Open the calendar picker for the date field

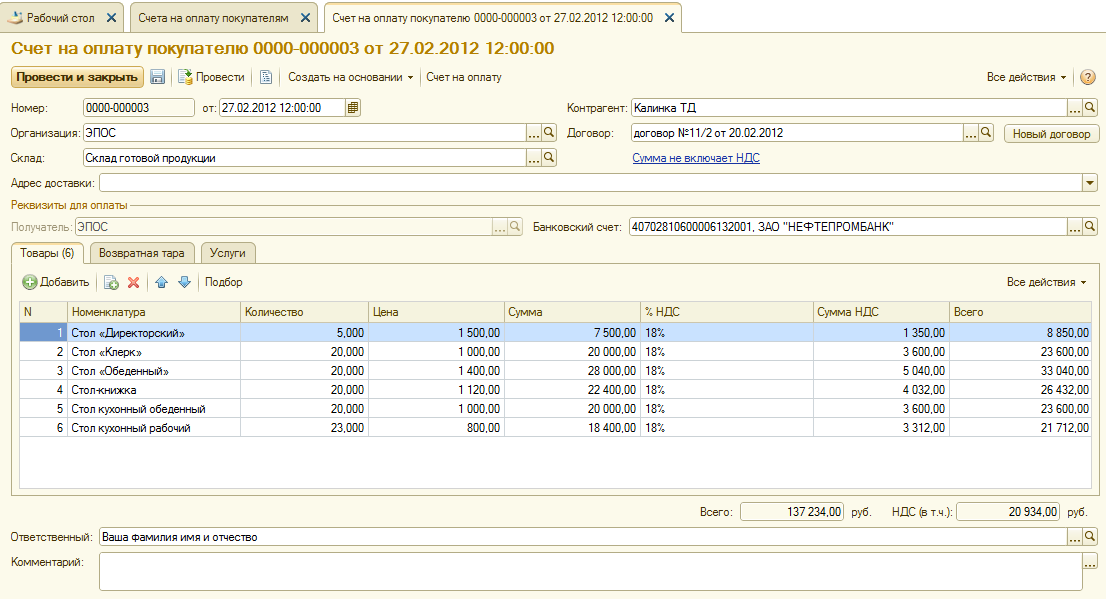[x=353, y=108]
